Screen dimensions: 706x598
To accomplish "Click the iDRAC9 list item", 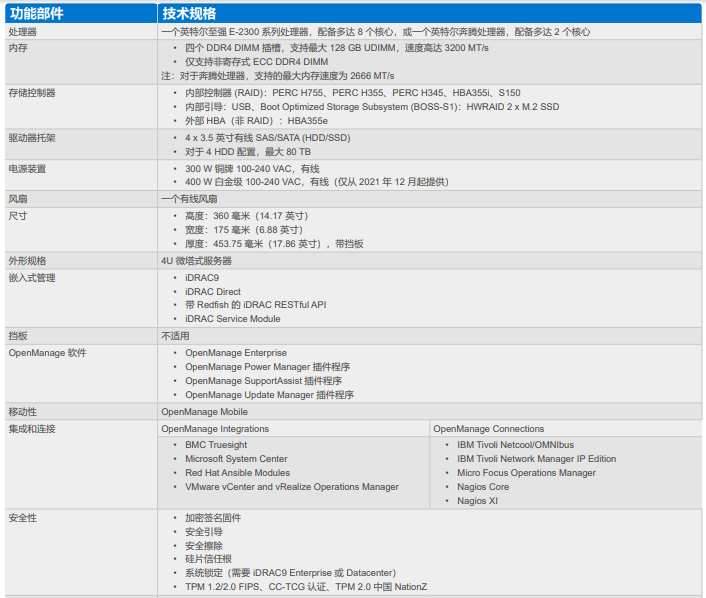I will [x=202, y=277].
